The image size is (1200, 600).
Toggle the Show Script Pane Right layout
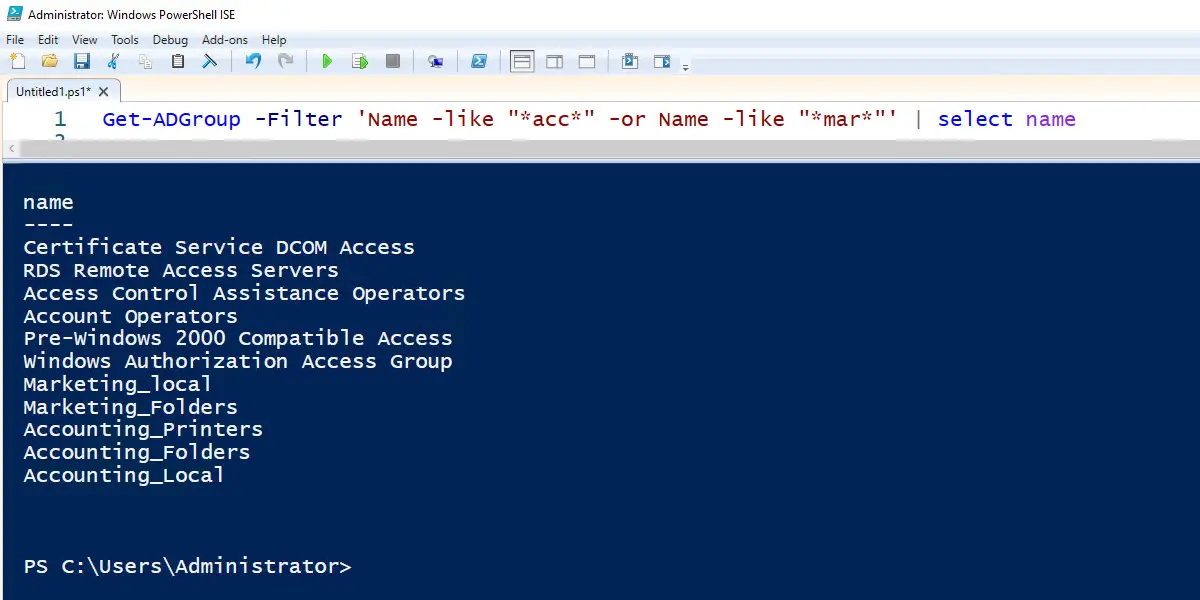[x=555, y=62]
